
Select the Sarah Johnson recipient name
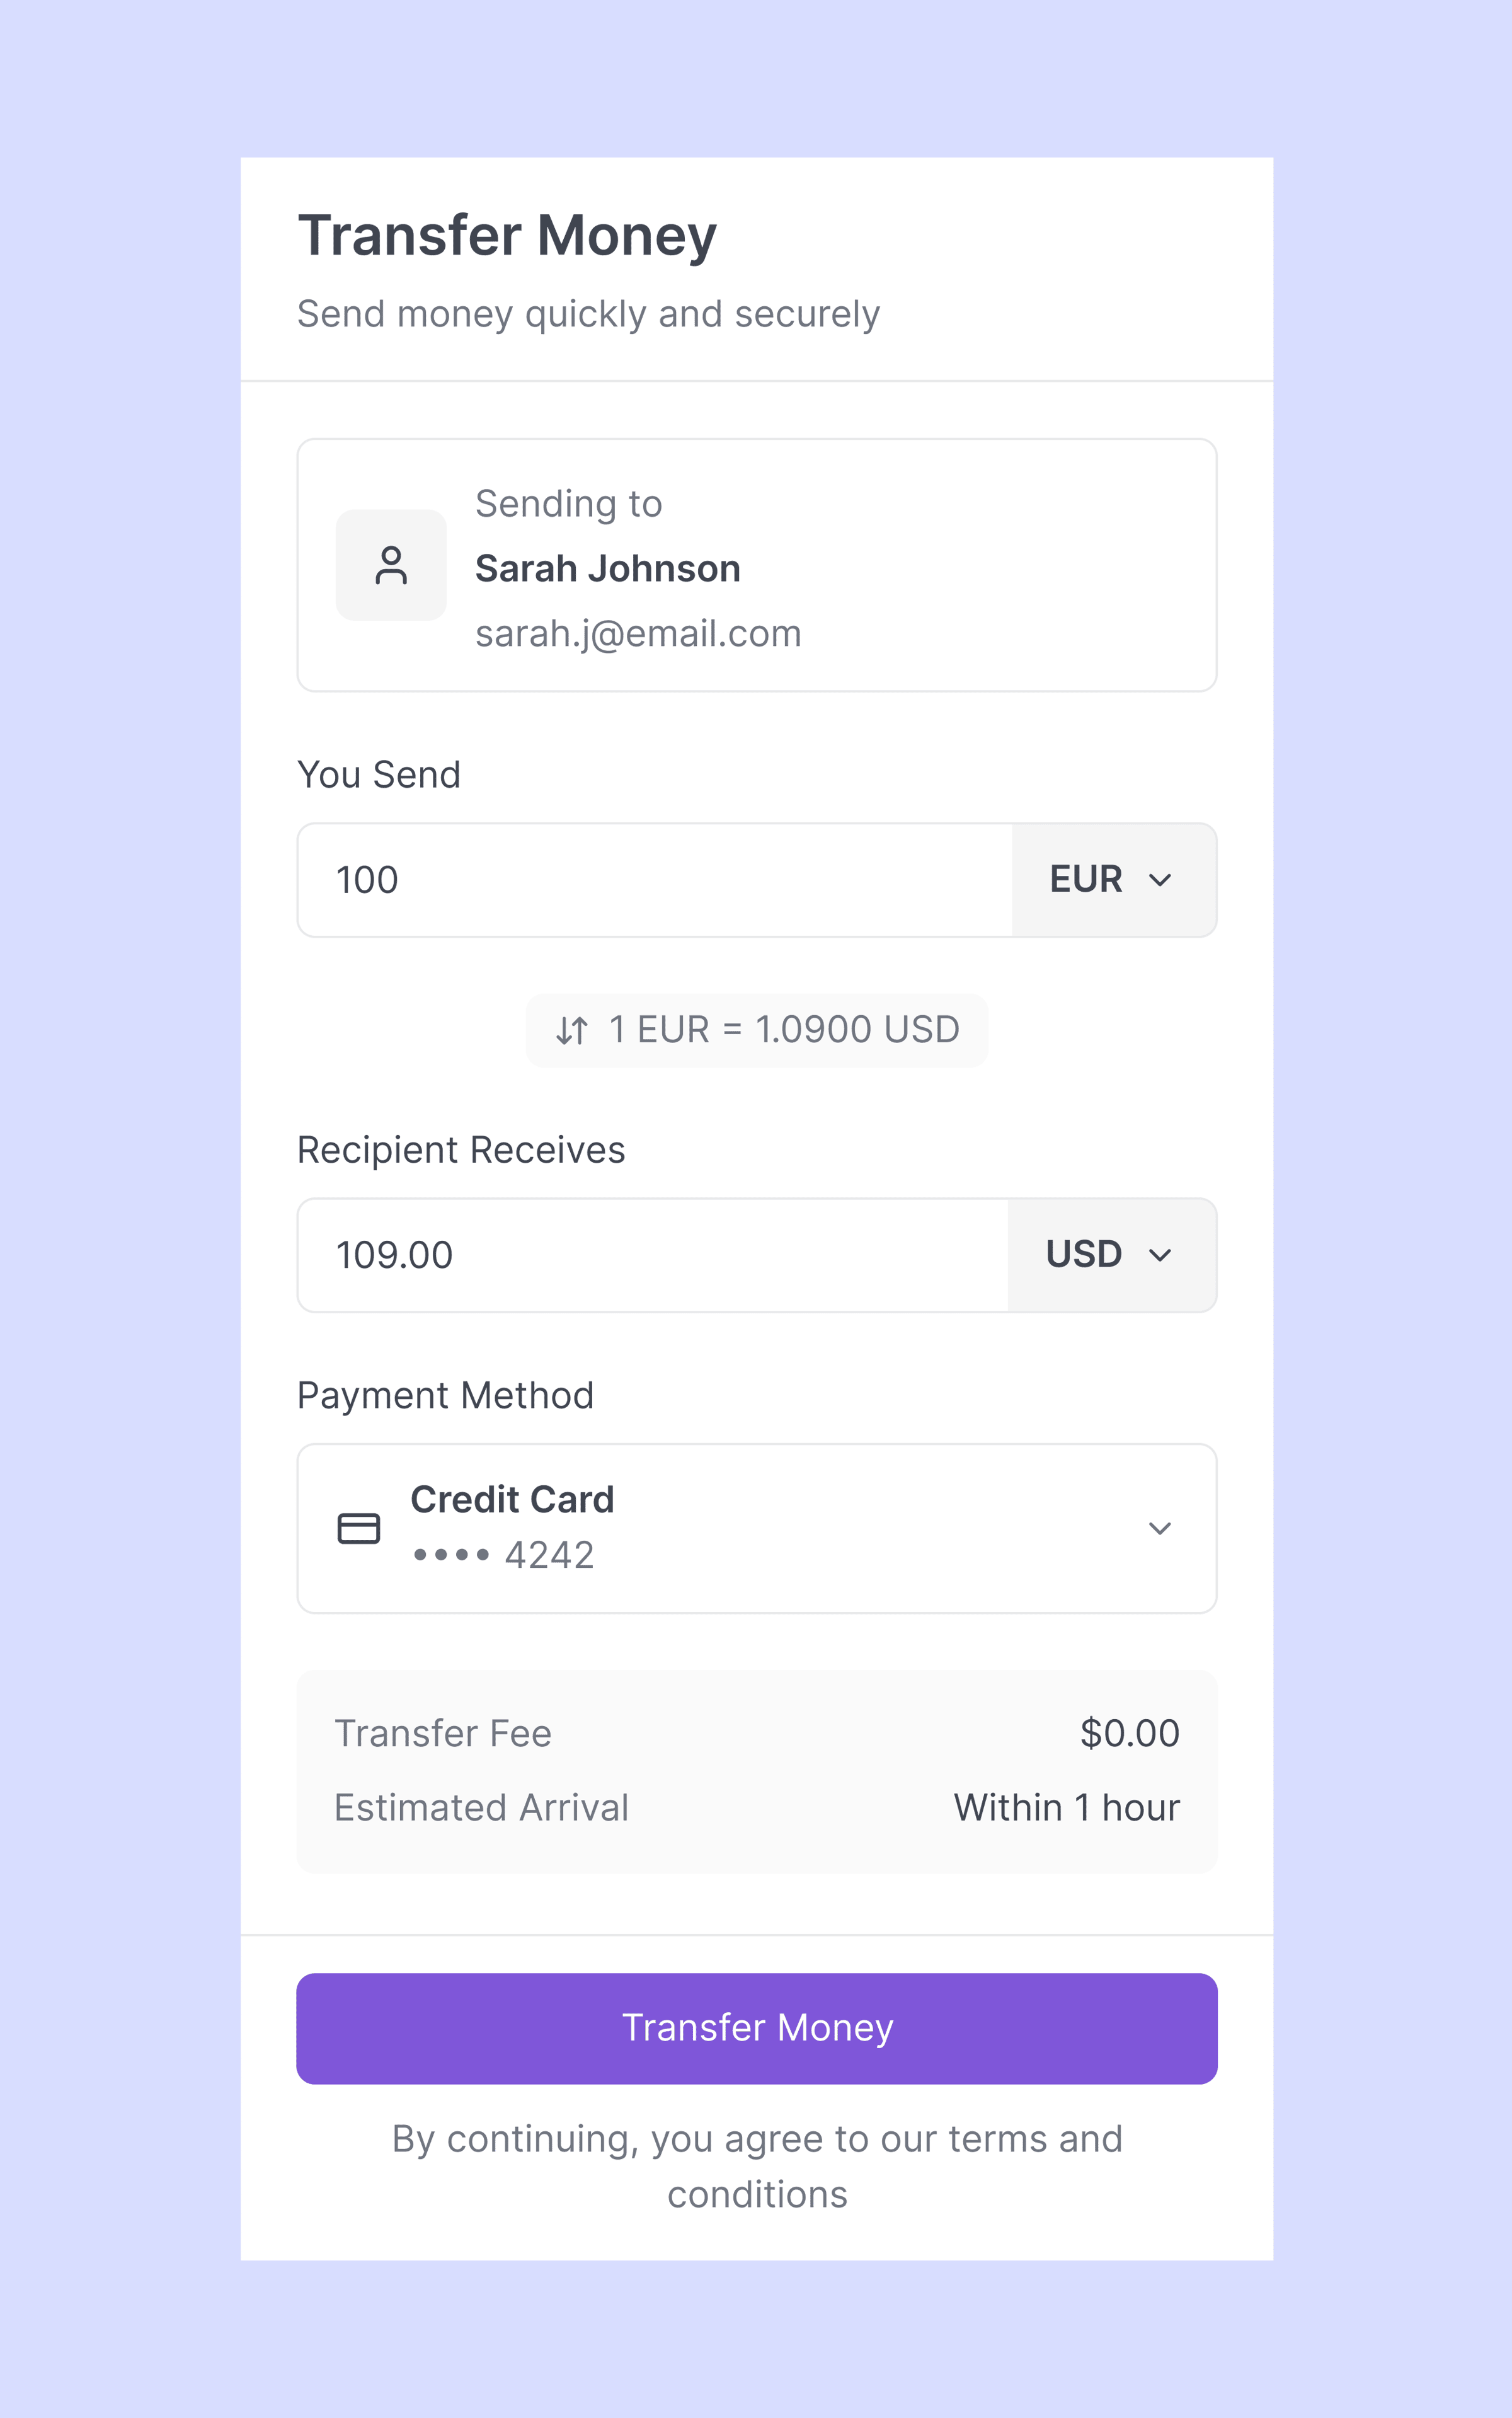pos(607,568)
